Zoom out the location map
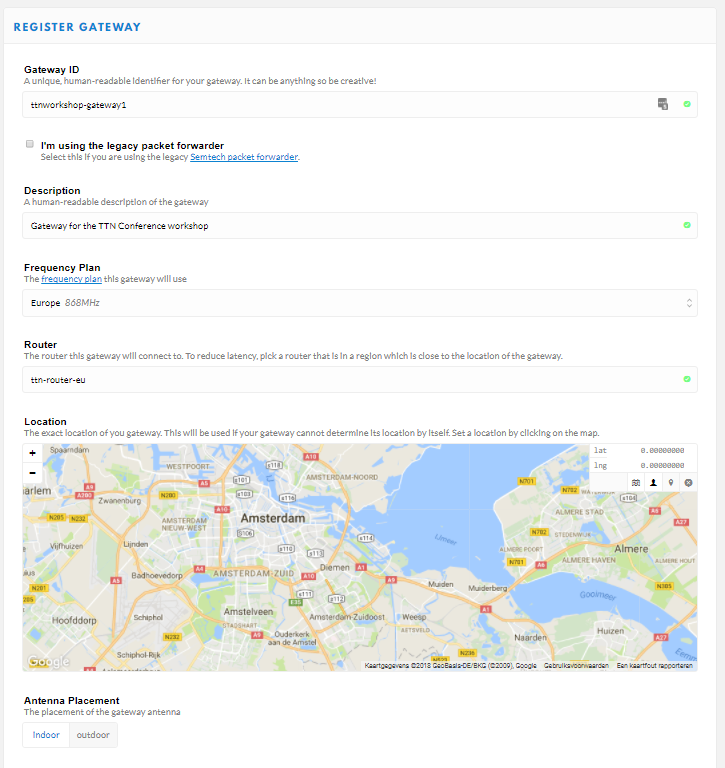 32,473
